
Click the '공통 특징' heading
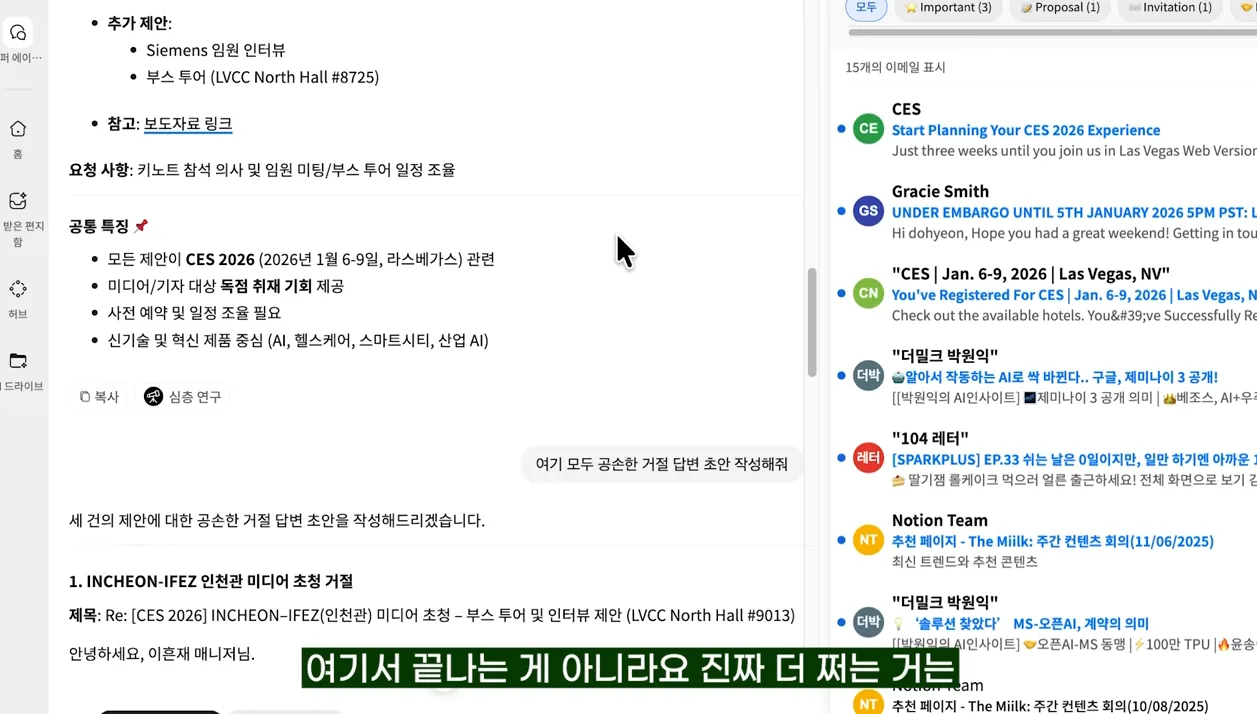(108, 226)
